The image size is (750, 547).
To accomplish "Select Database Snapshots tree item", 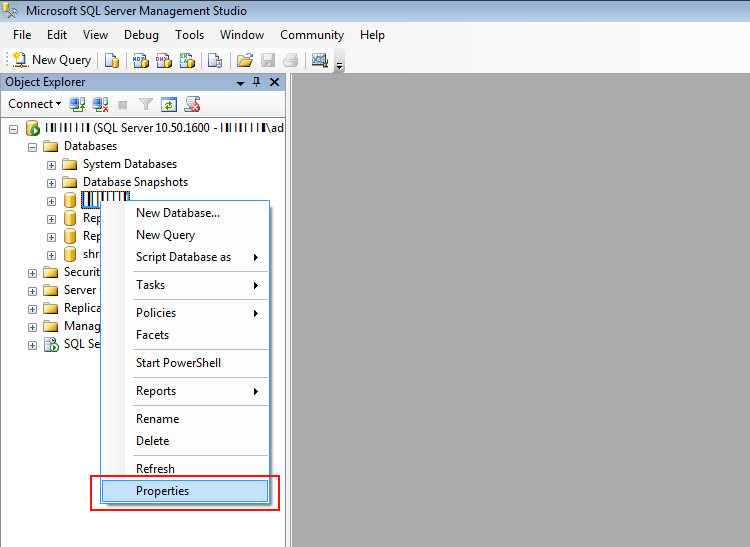I will [135, 182].
